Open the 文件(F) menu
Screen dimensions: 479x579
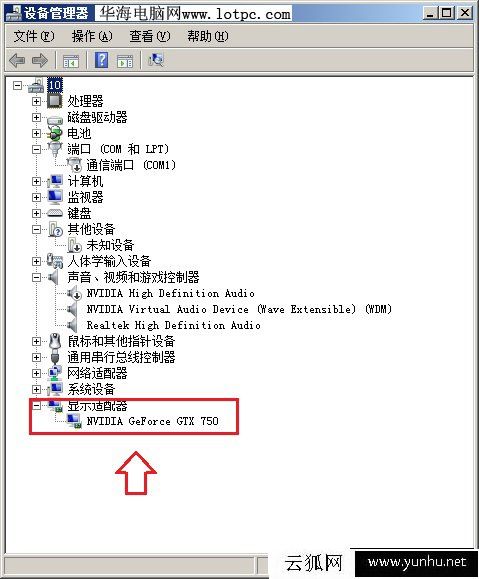(x=34, y=36)
